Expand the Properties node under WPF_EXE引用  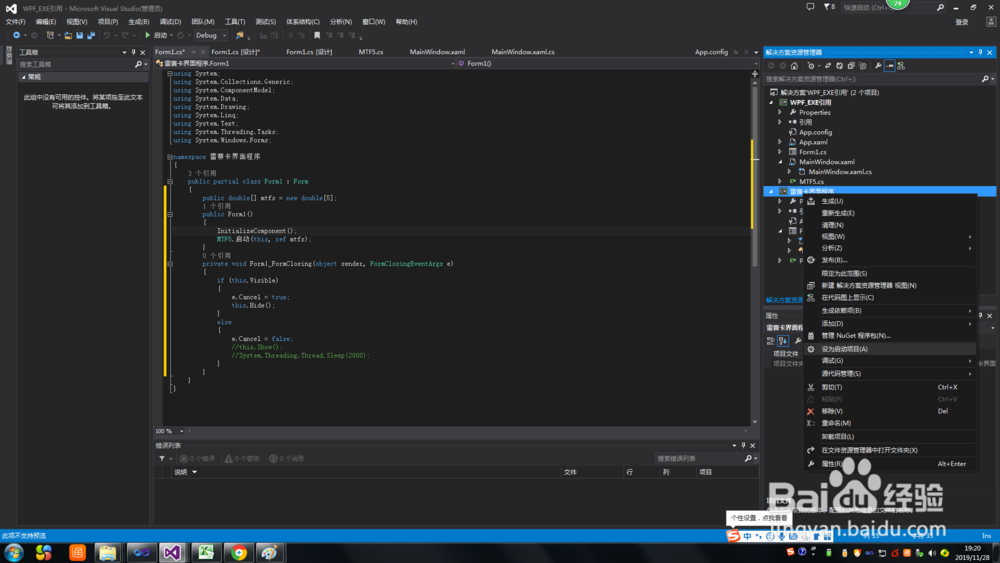[779, 112]
